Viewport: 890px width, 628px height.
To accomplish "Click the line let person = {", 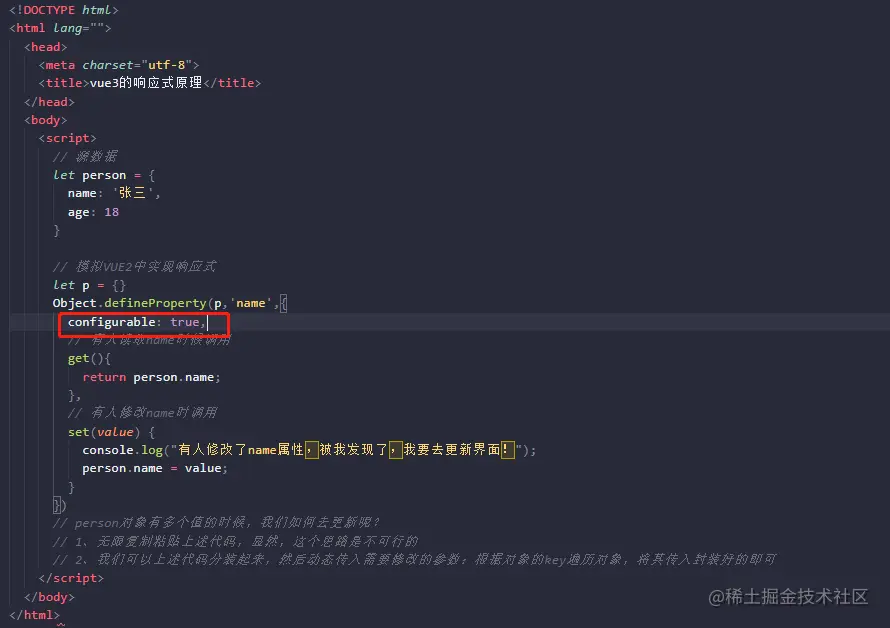I will (x=104, y=175).
